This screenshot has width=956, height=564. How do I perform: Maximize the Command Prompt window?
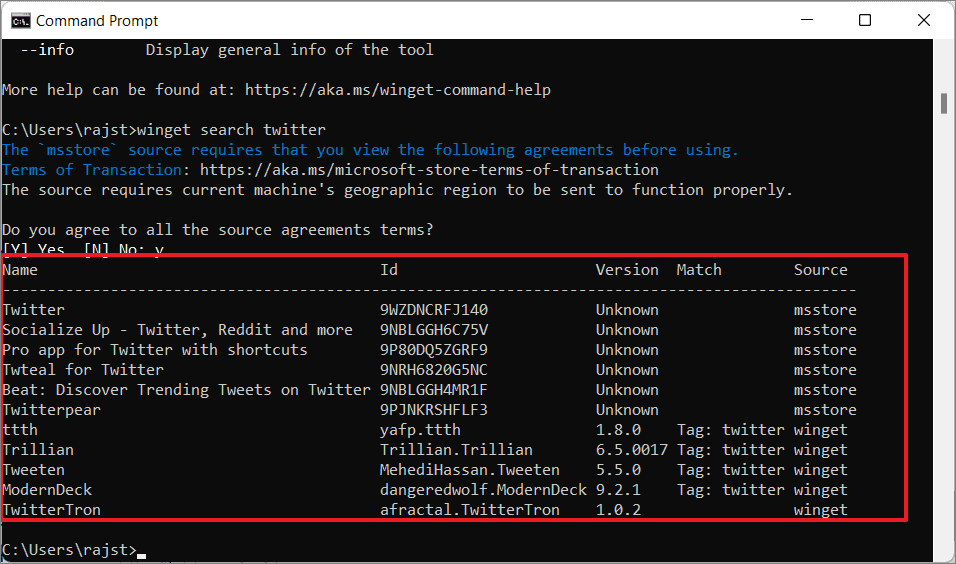pos(865,20)
